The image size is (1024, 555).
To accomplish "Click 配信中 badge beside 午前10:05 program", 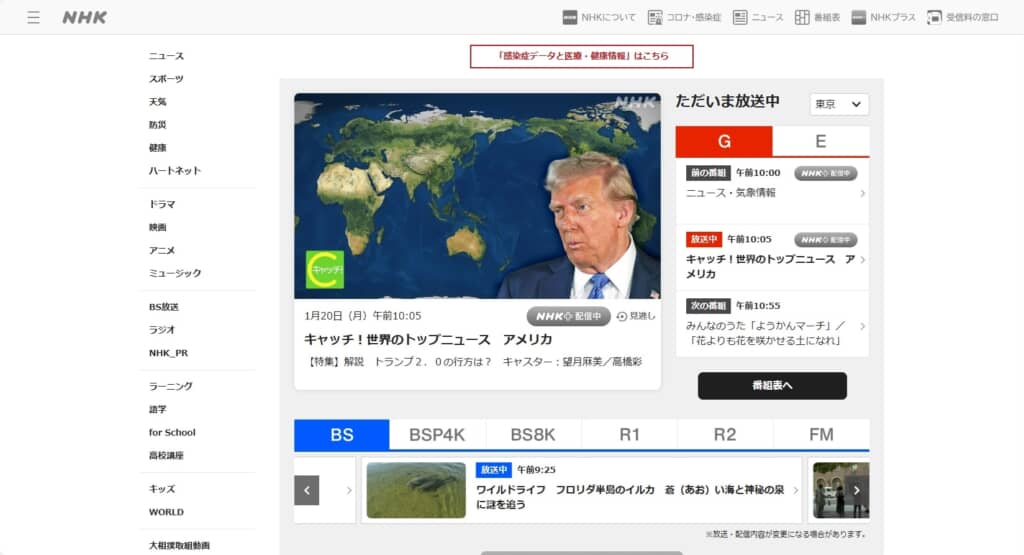I will [x=825, y=240].
